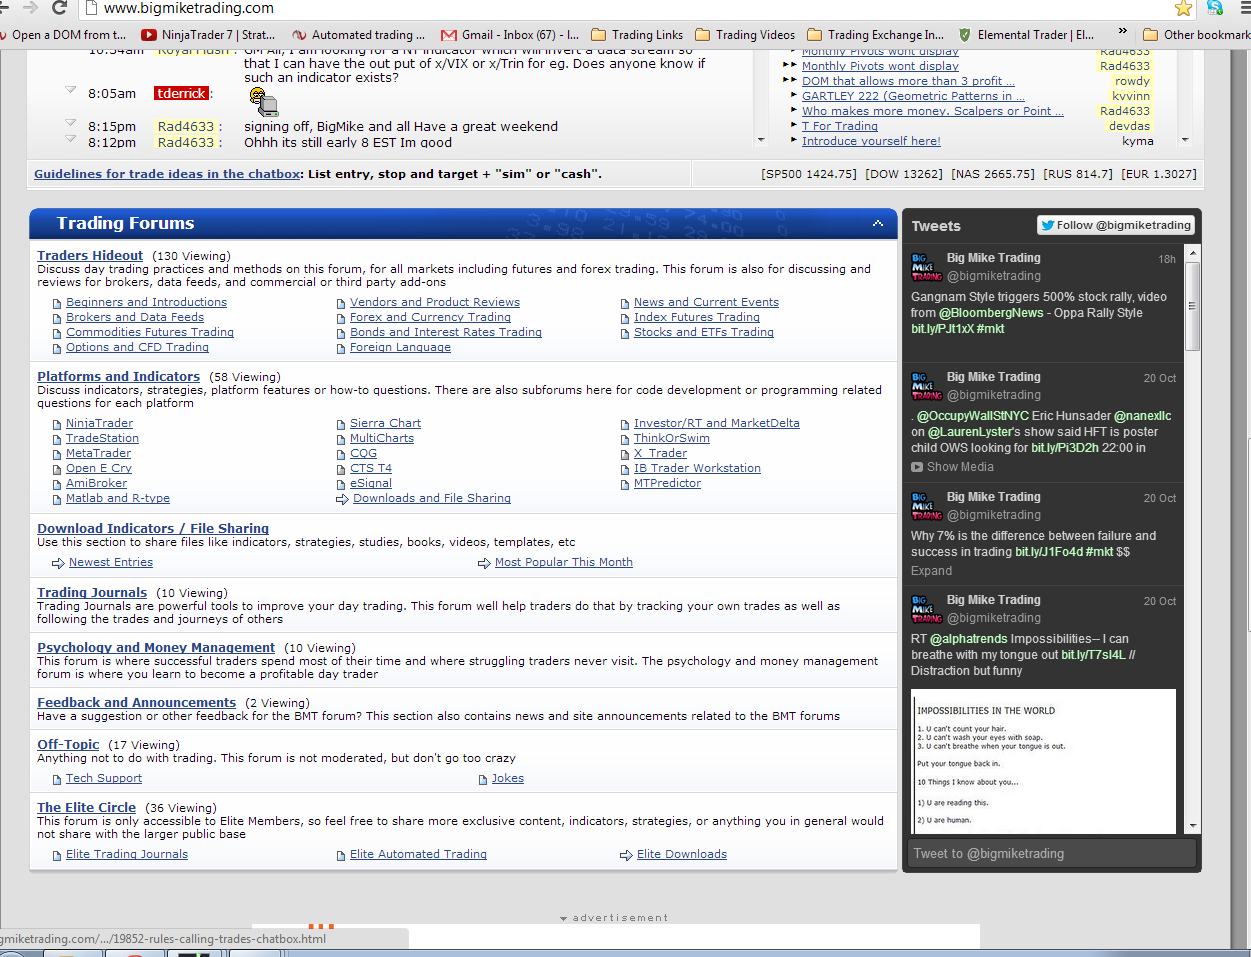Click the Most Popular This Month arrow icon
Image resolution: width=1251 pixels, height=957 pixels.
coord(485,563)
